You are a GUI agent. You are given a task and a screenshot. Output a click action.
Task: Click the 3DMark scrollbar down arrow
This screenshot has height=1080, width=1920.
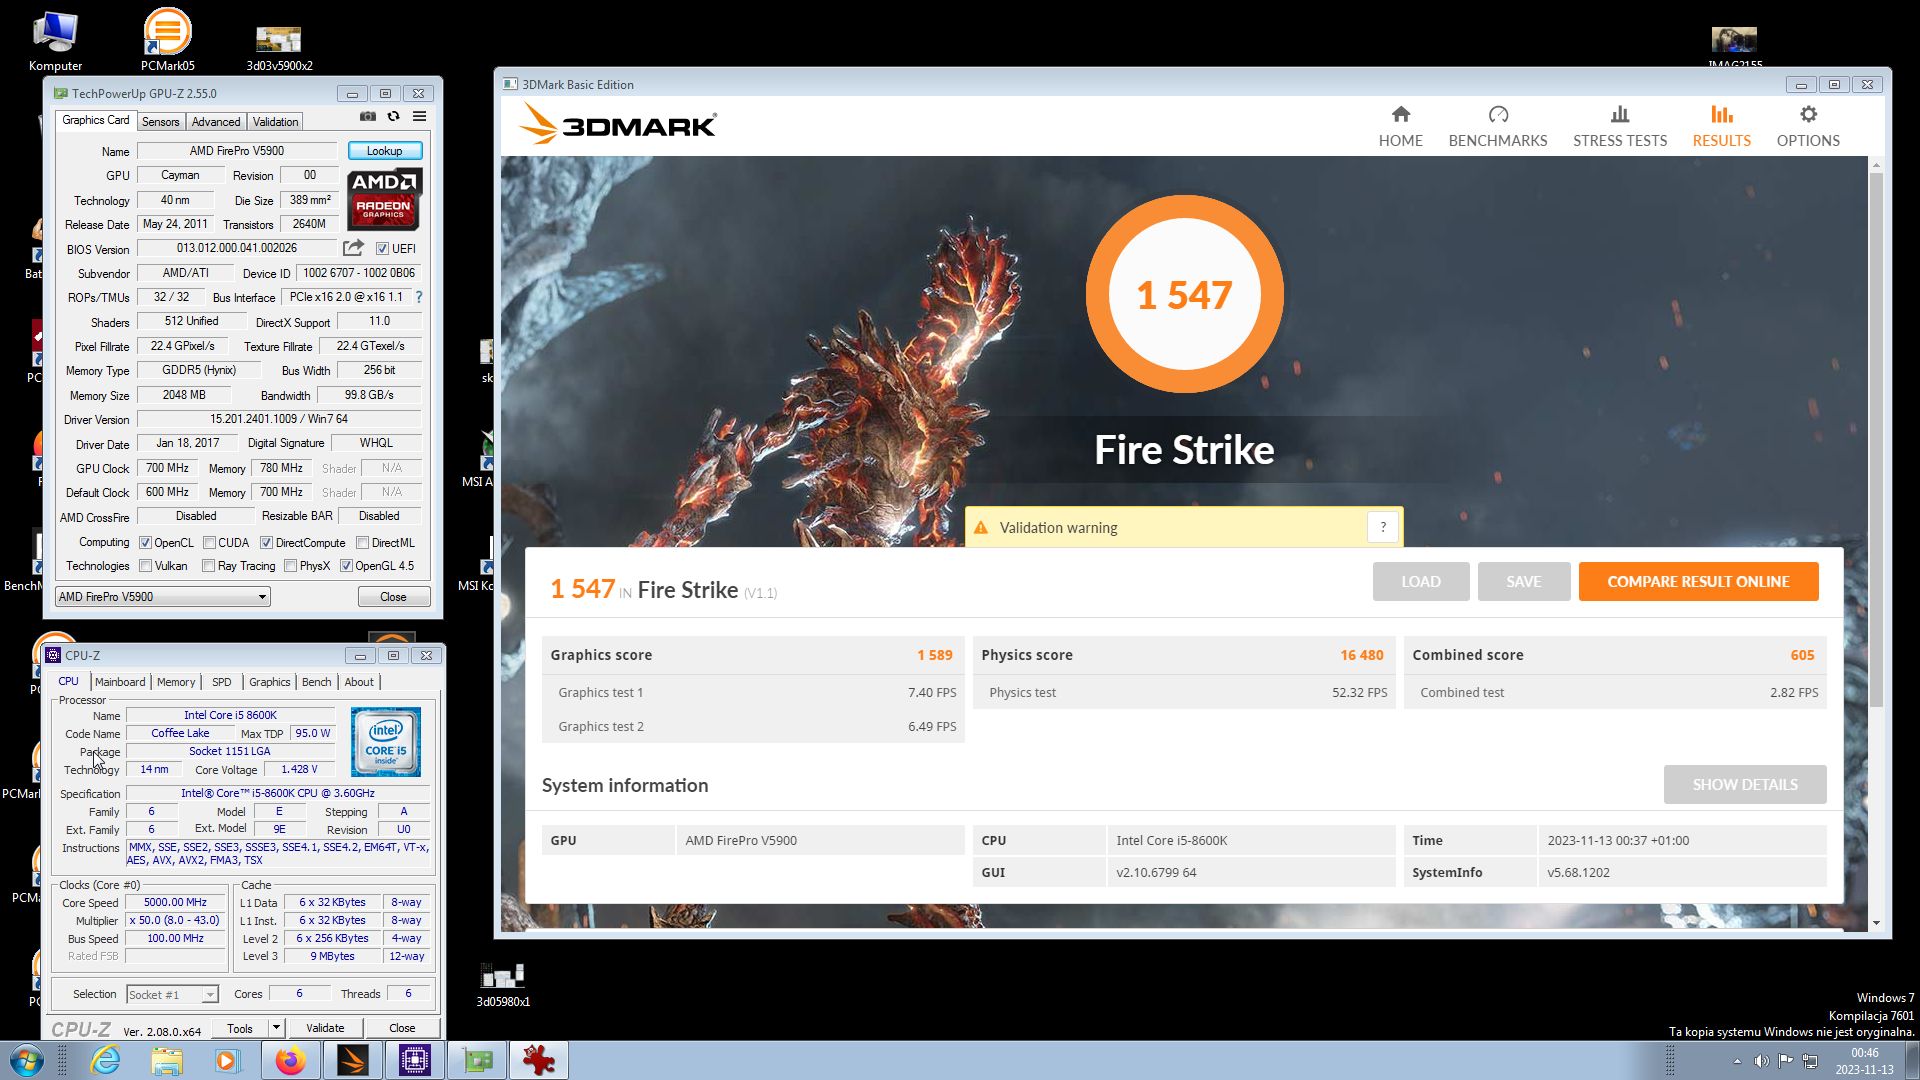(x=1876, y=923)
